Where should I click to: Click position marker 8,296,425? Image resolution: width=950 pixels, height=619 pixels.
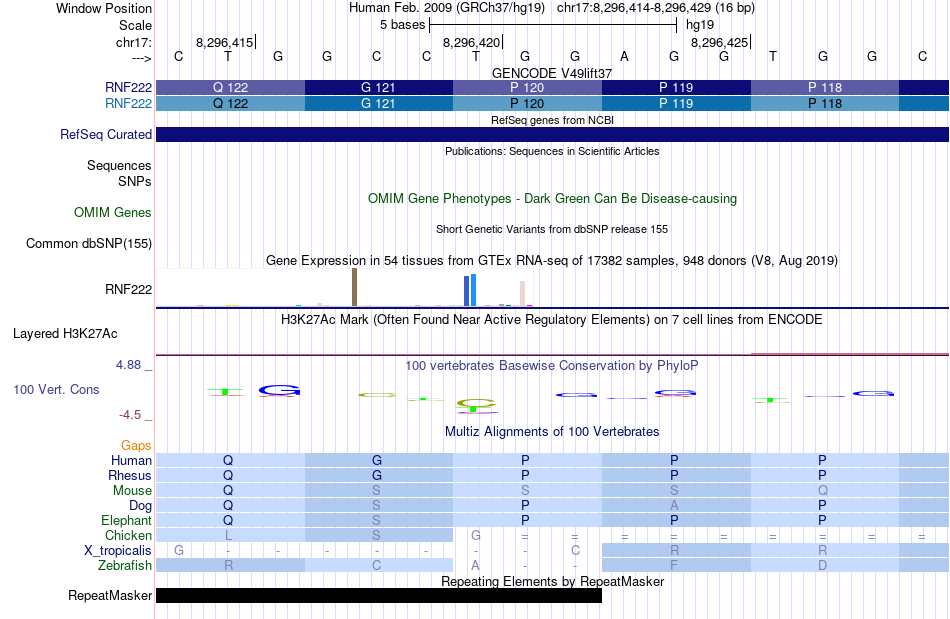[719, 42]
